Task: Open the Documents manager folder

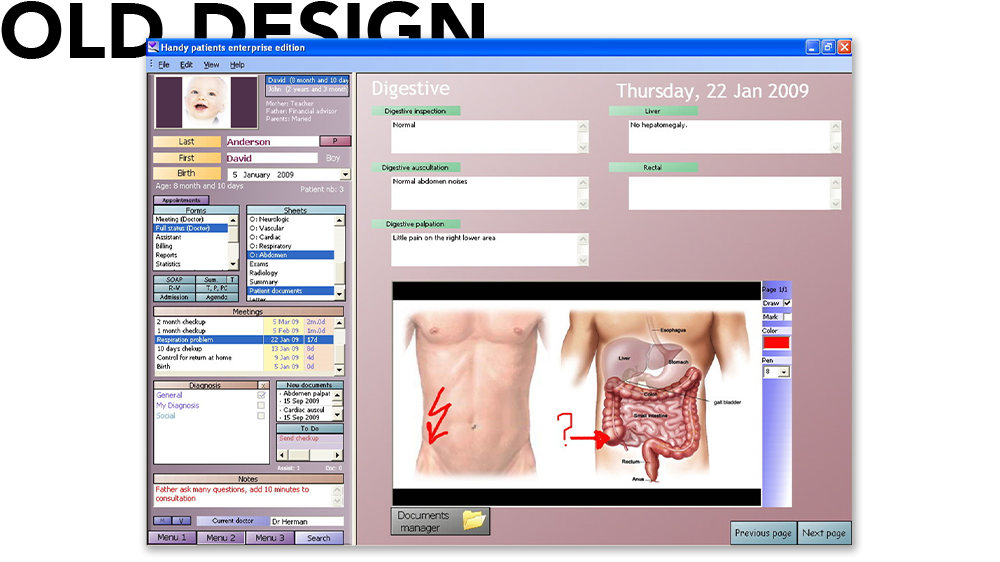Action: 440,521
